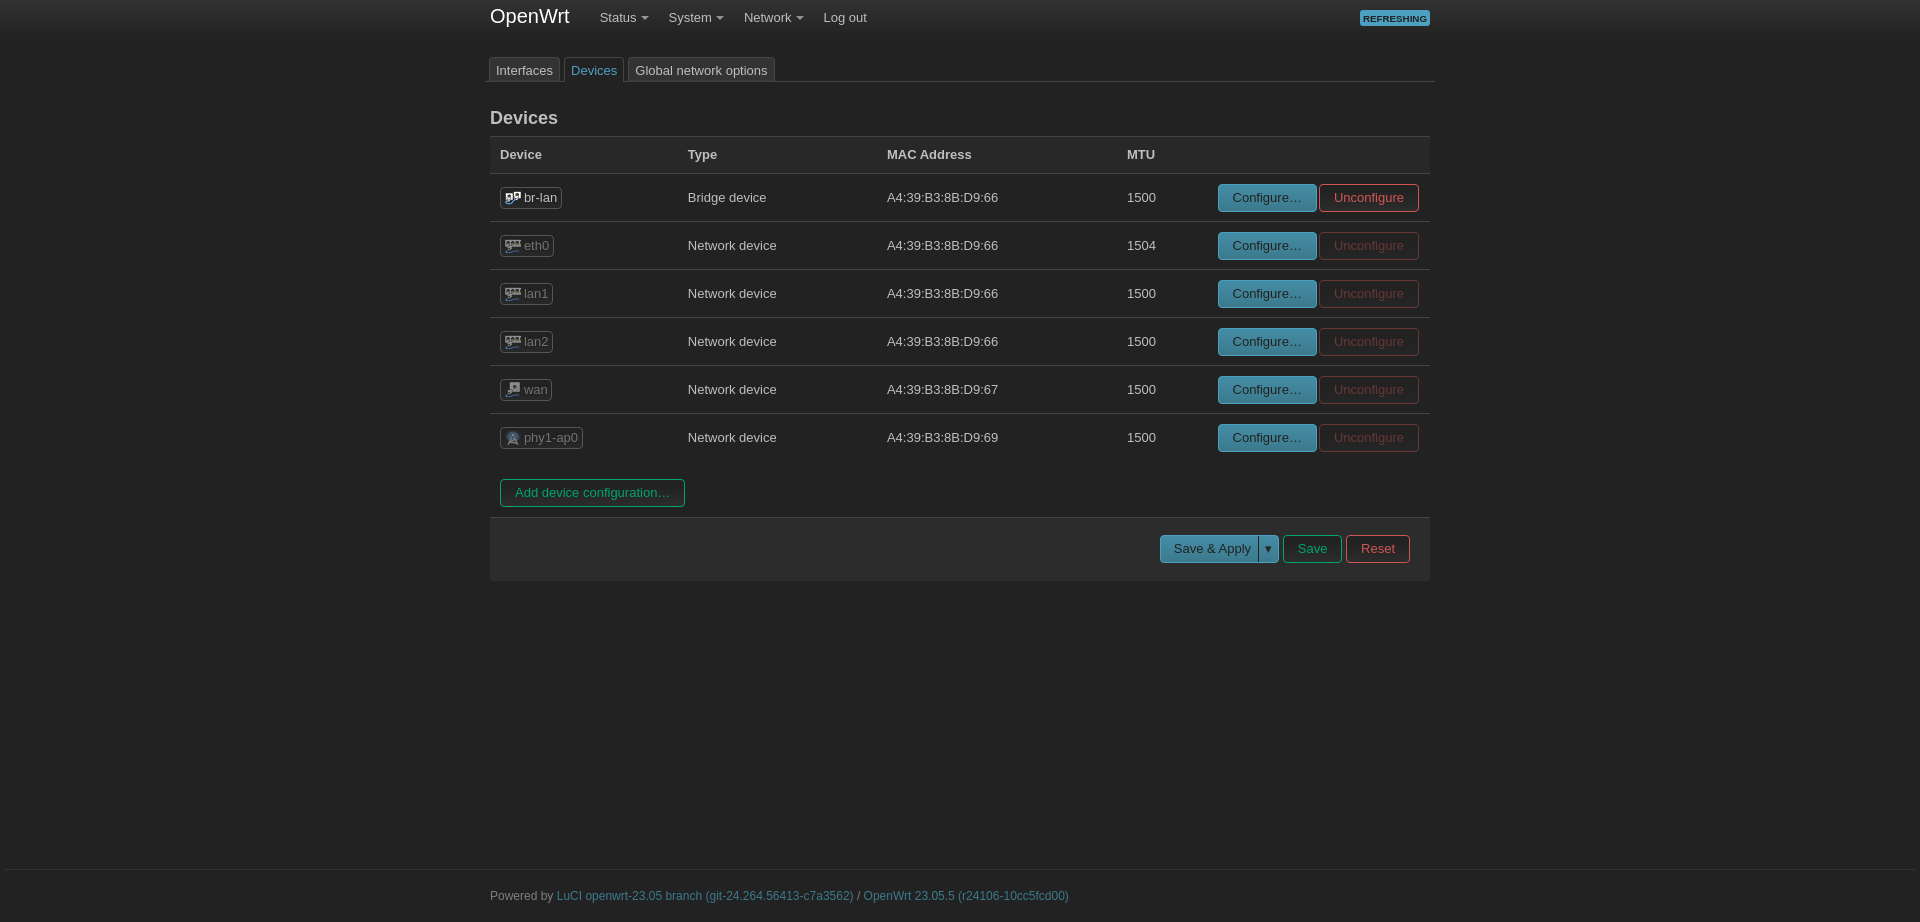Click the red Reset button

pyautogui.click(x=1378, y=549)
